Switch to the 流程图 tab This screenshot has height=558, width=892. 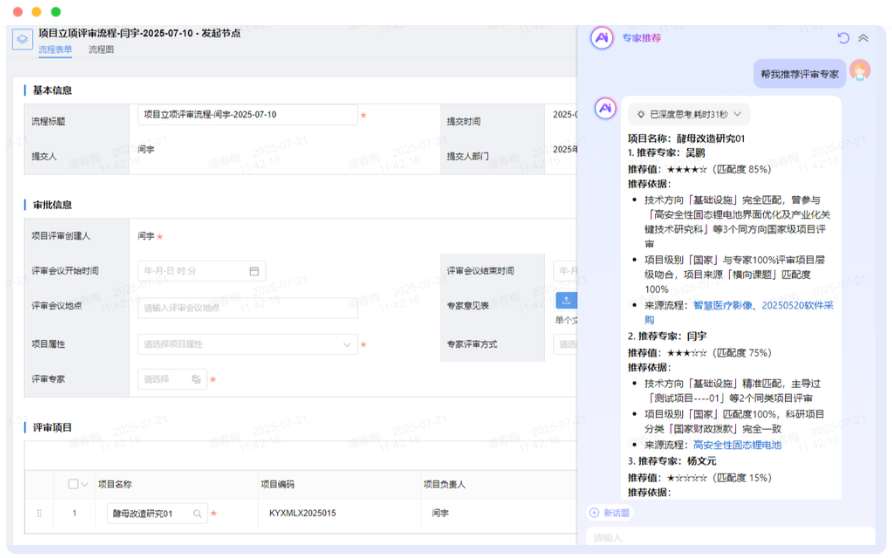[101, 49]
